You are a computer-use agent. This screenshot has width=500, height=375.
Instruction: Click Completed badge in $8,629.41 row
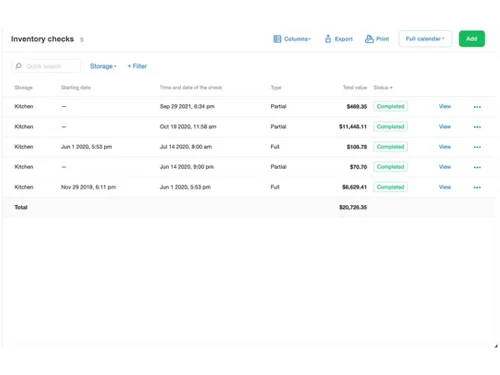tap(390, 187)
